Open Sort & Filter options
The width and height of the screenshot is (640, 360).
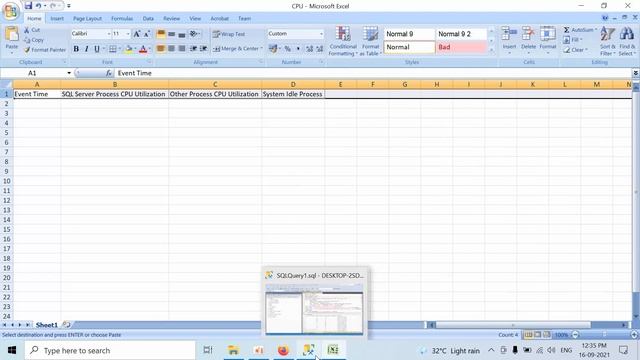coord(607,41)
